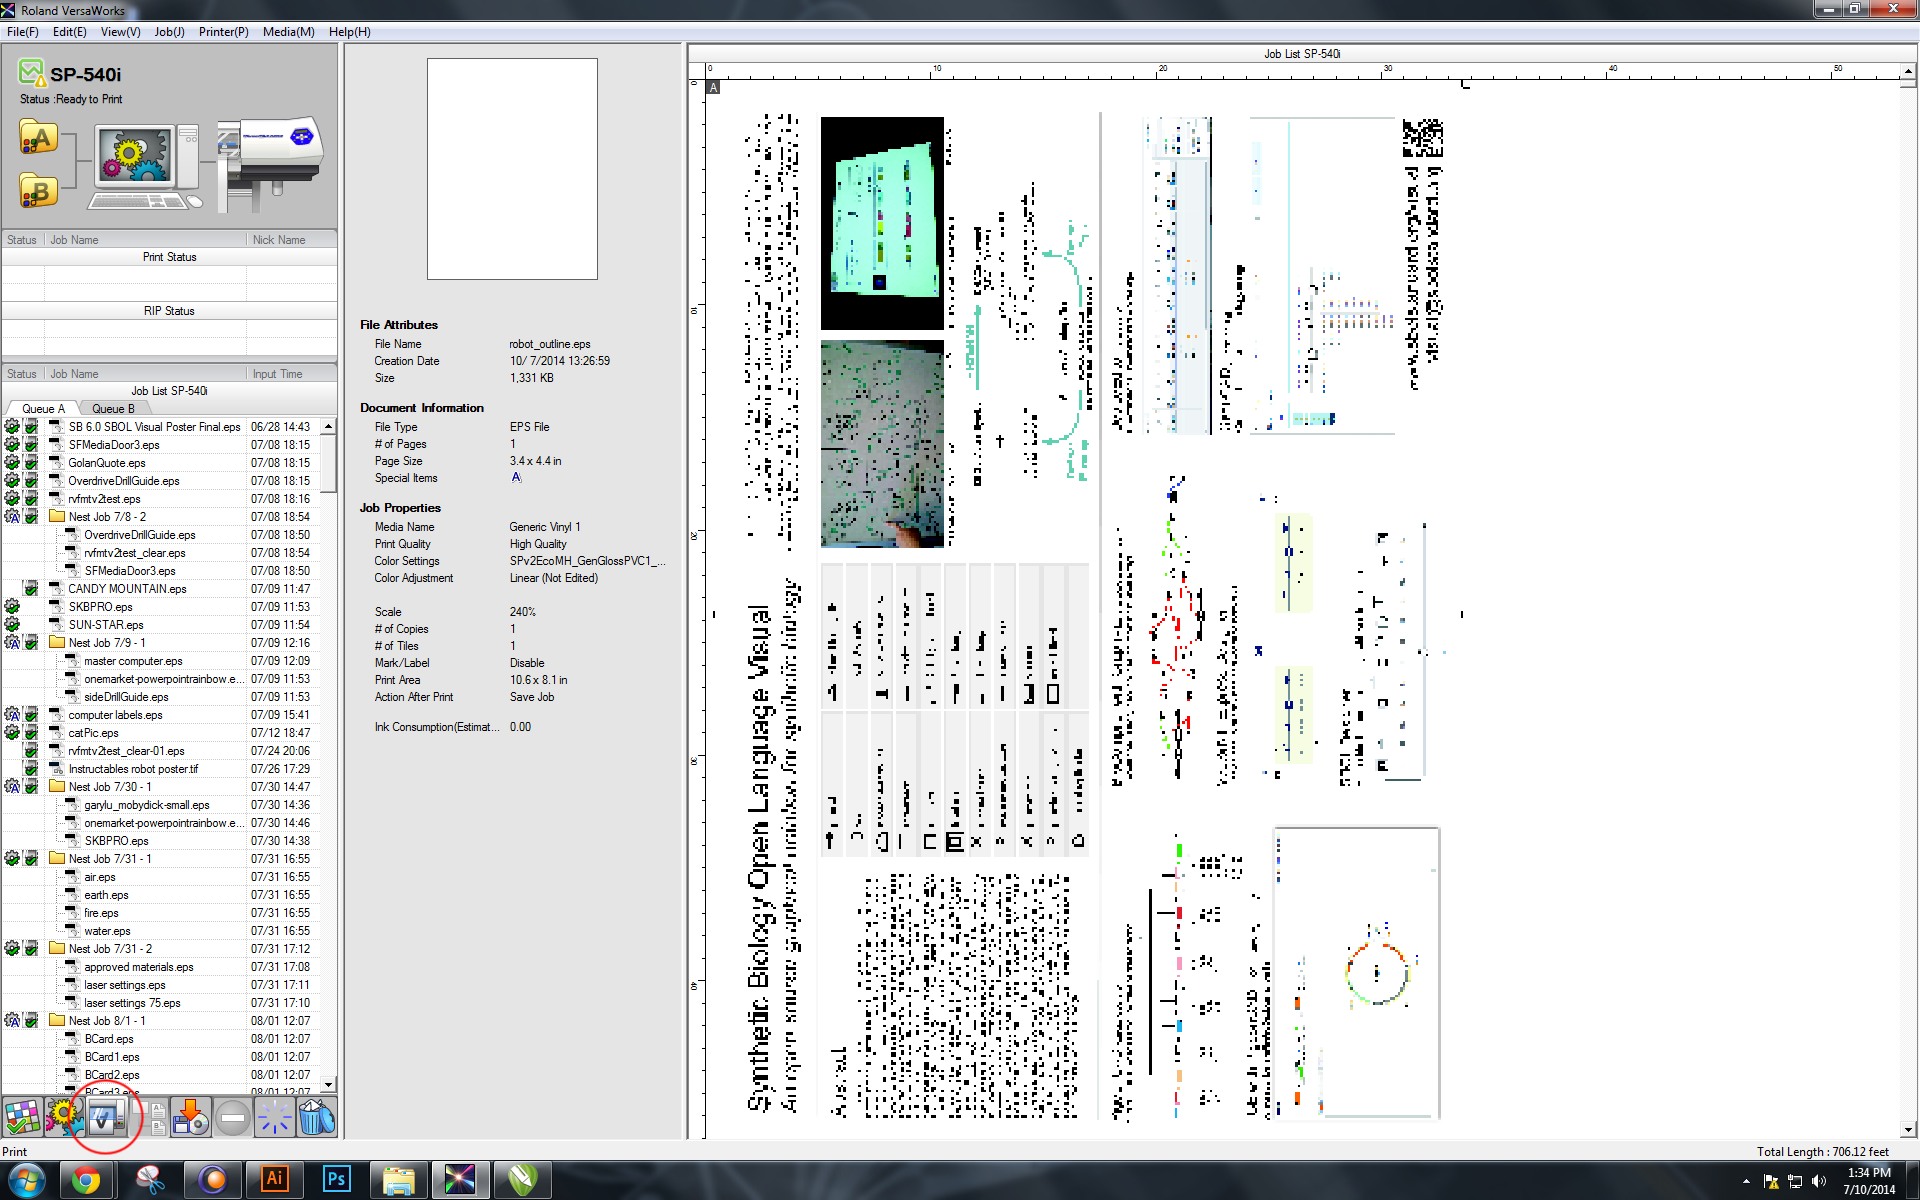Open the Edit(E) menu

[70, 32]
